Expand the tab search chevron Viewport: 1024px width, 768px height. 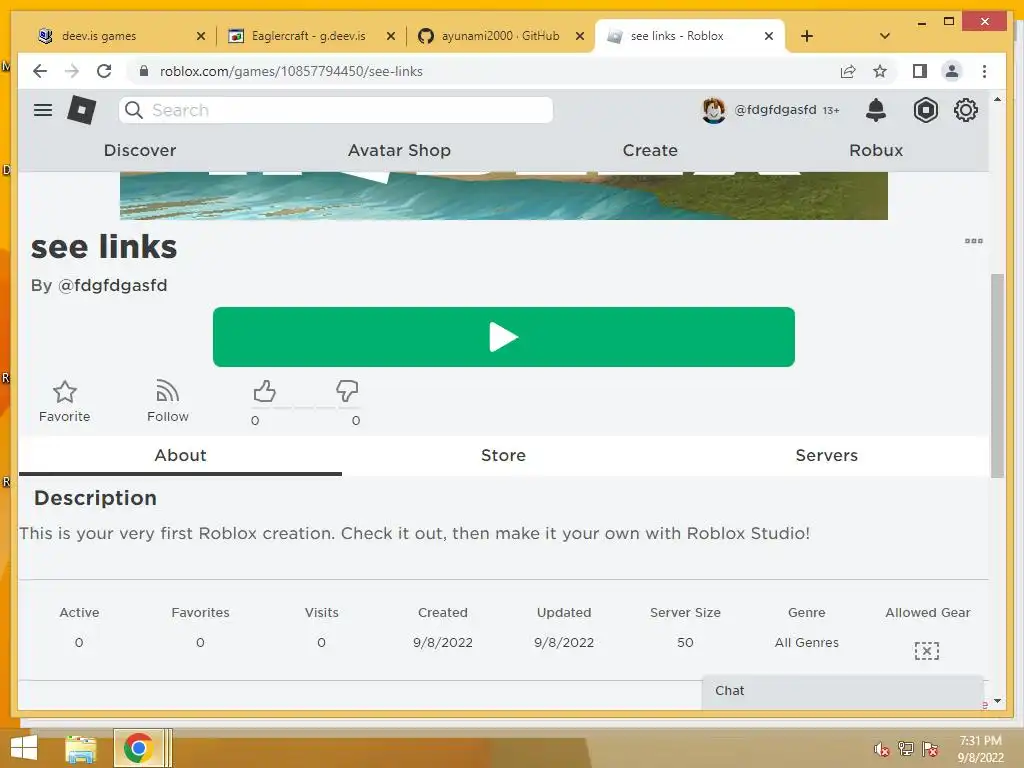(885, 36)
